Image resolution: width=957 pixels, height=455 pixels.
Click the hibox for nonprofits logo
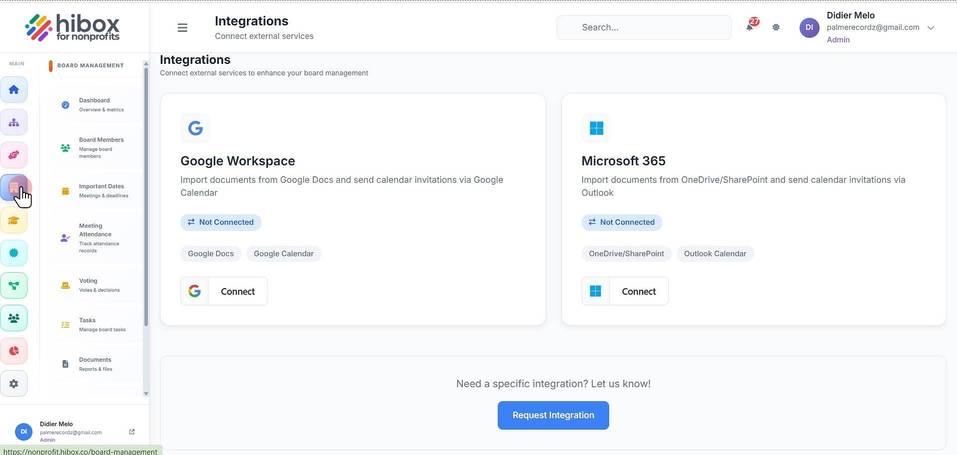[x=72, y=27]
